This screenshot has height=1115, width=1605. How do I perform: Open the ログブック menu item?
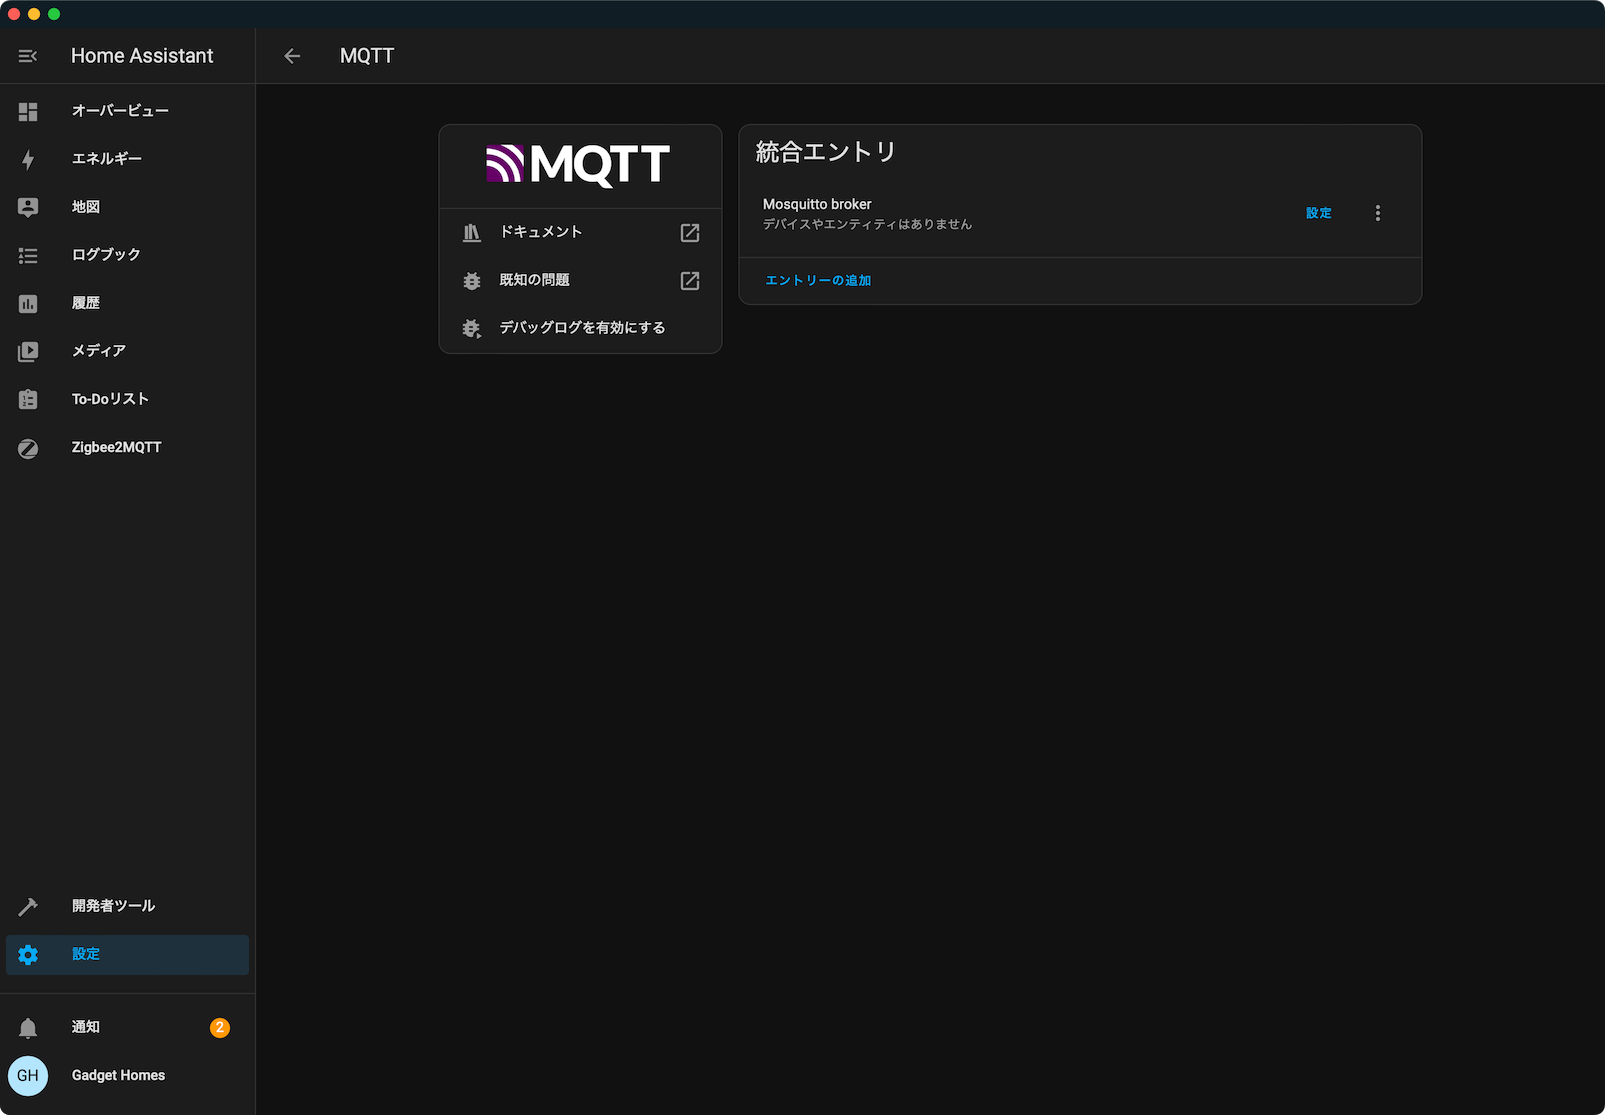(127, 255)
